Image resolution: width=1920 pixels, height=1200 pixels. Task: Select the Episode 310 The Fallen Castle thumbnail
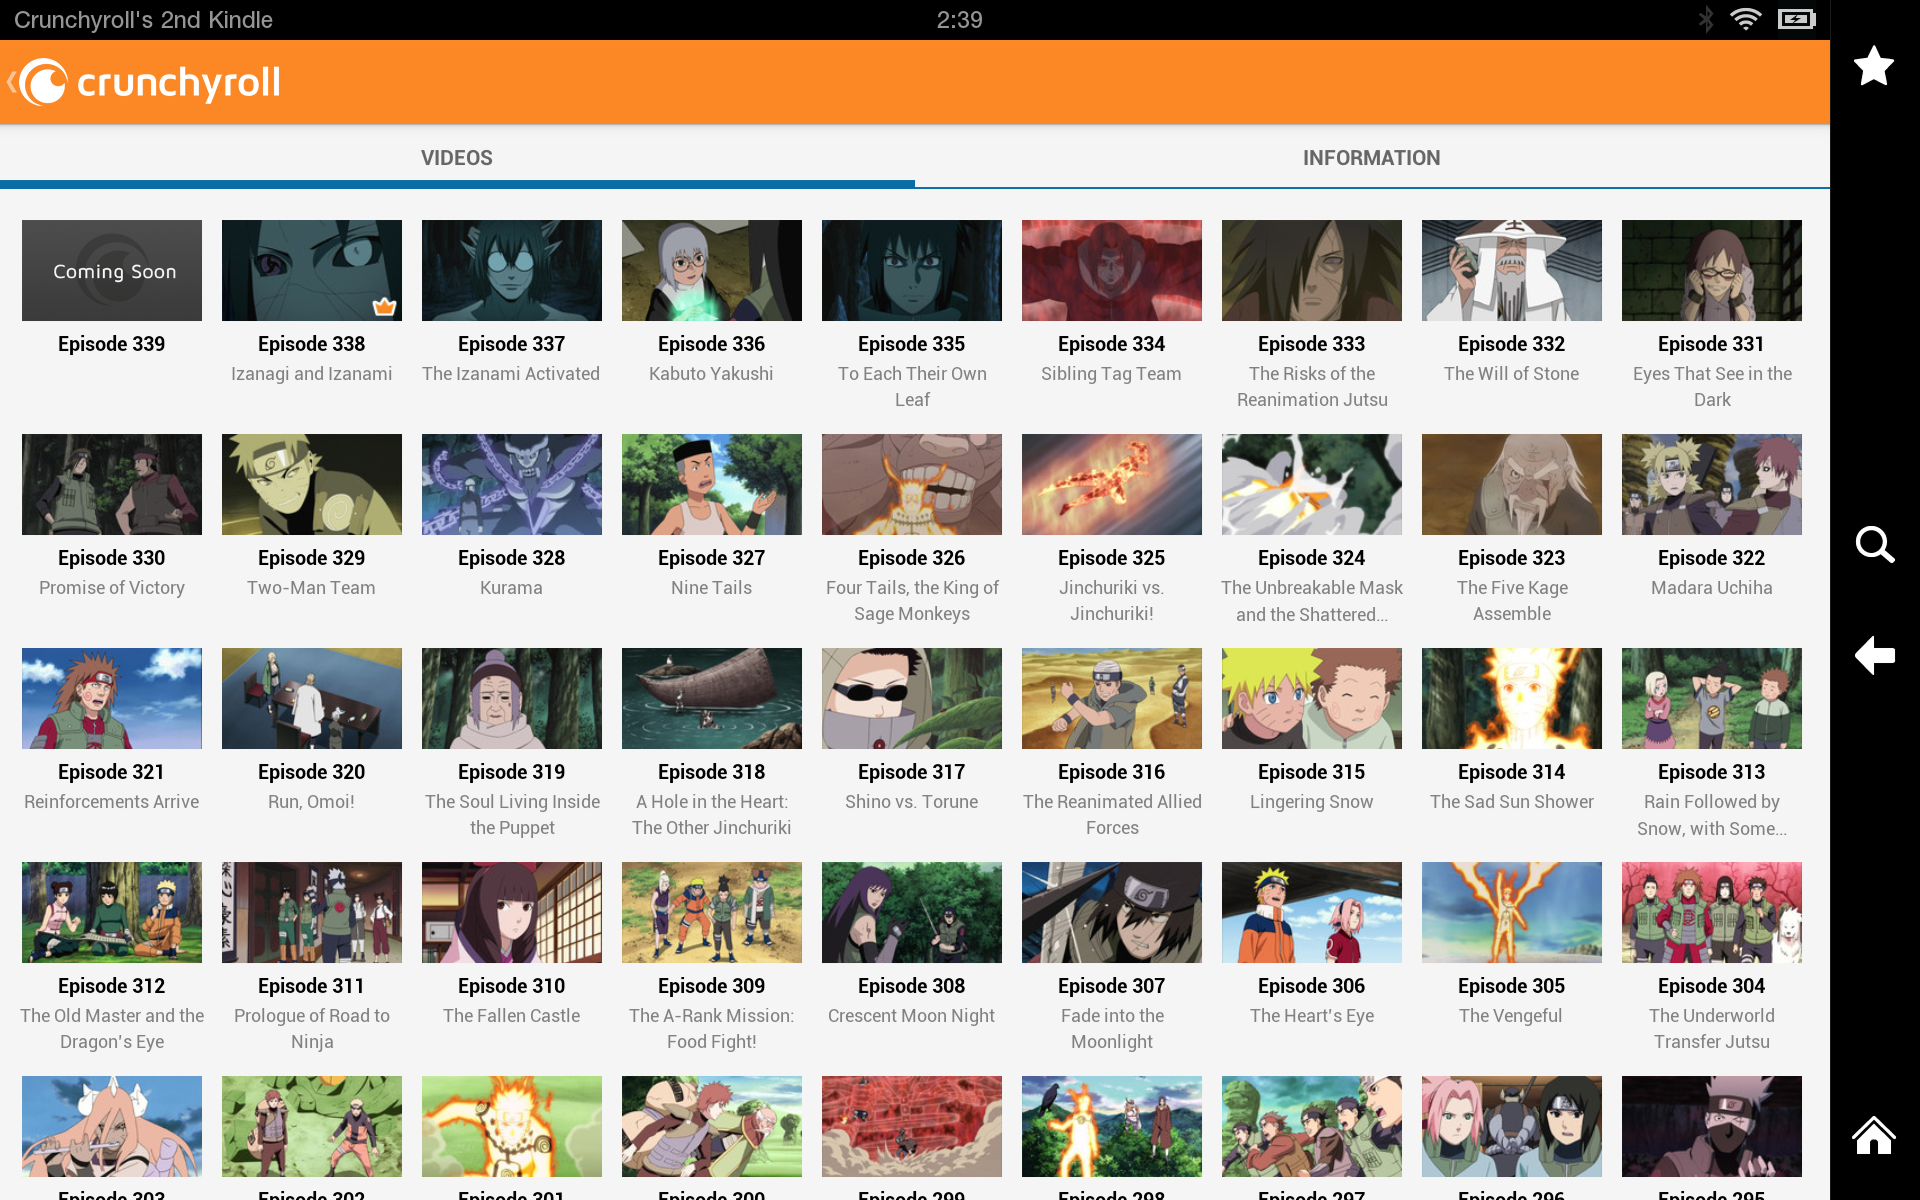point(511,912)
